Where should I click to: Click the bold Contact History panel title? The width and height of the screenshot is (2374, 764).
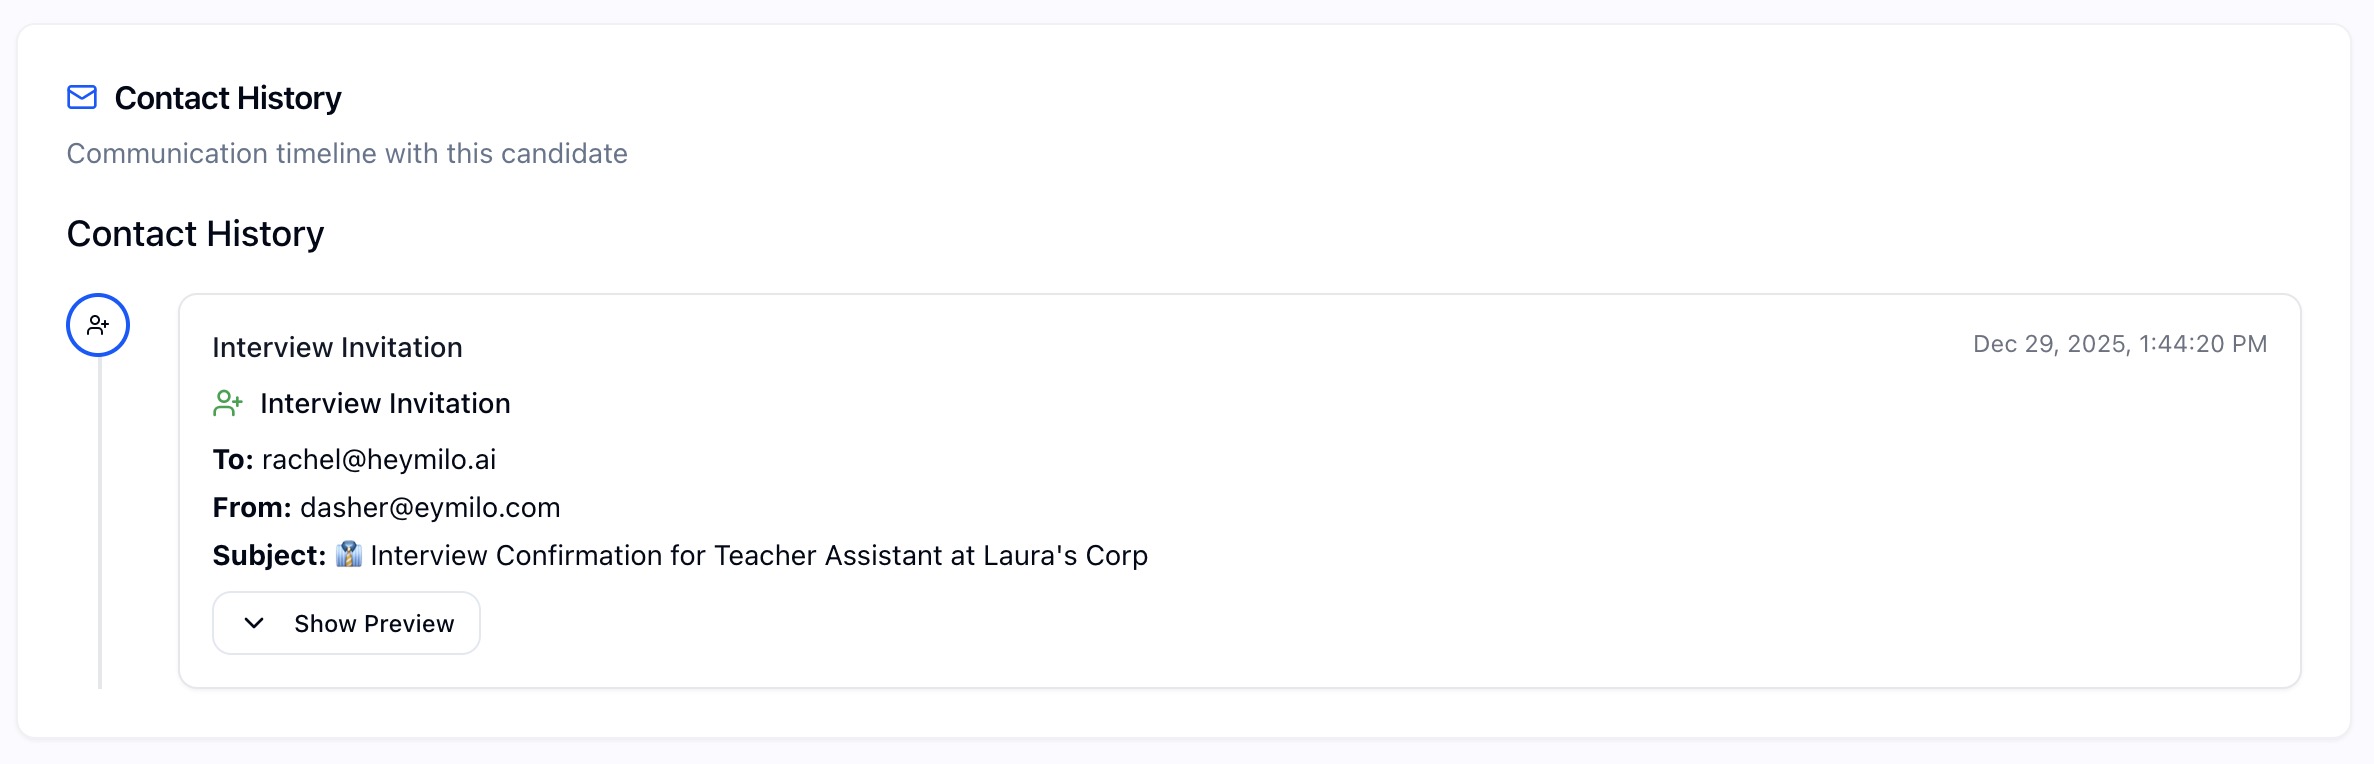(x=228, y=98)
